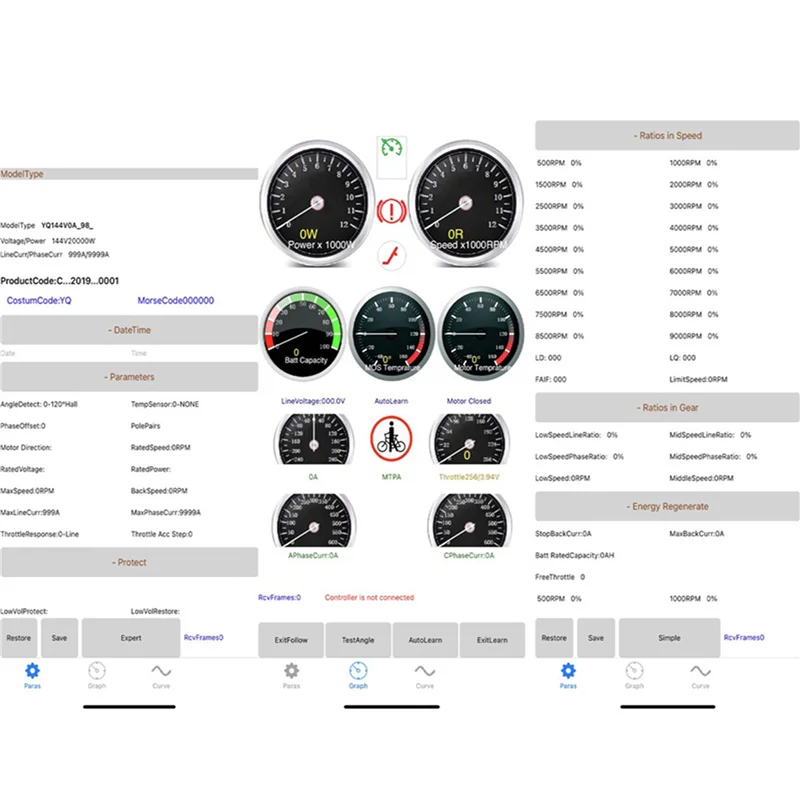The height and width of the screenshot is (800, 800).
Task: Collapse the Ratios in Speed section
Action: (x=668, y=135)
